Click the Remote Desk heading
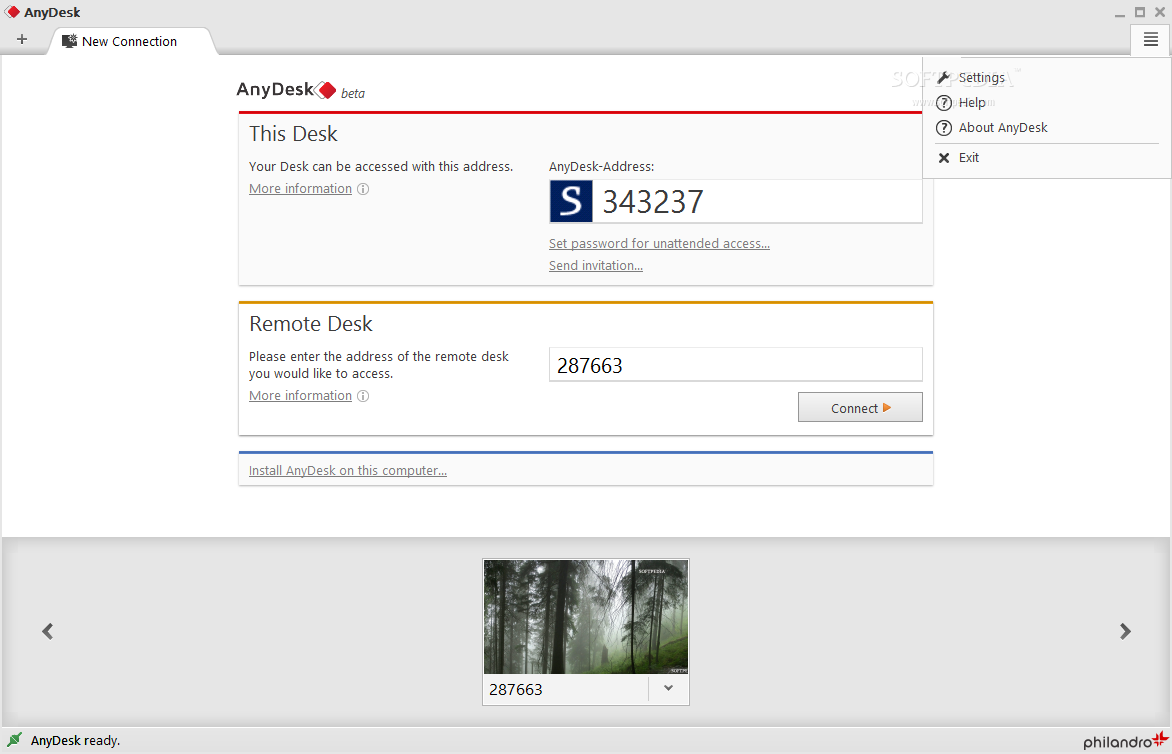The image size is (1172, 754). tap(311, 324)
